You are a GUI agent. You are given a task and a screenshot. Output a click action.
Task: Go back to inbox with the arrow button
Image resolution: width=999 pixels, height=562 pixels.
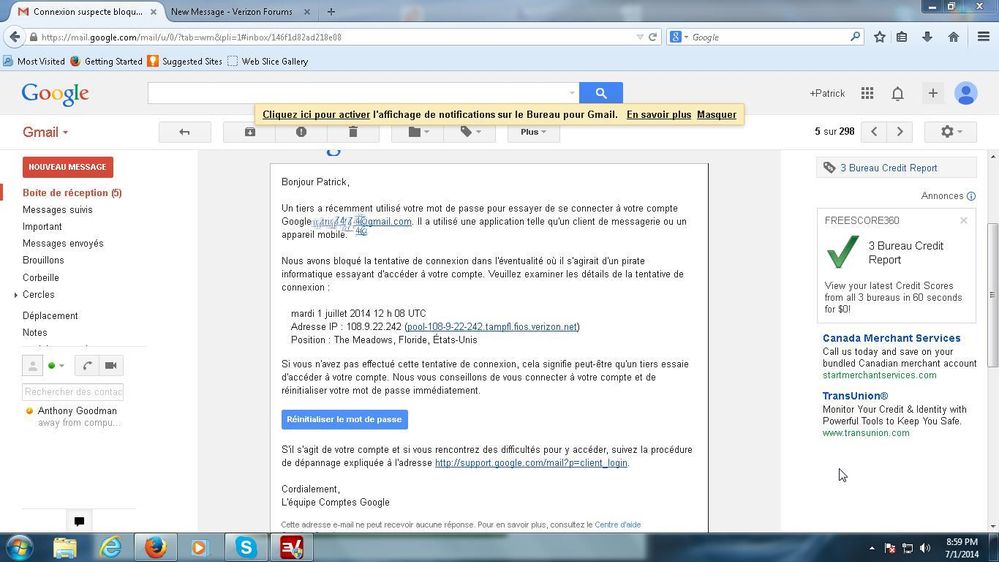click(185, 132)
